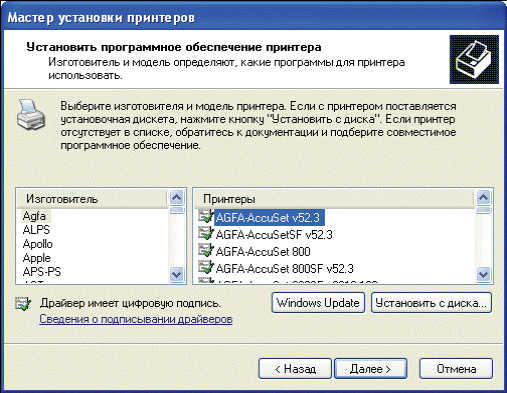This screenshot has height=393, width=507.
Task: Open the Сведения о подписывании драйверов link
Action: [136, 319]
